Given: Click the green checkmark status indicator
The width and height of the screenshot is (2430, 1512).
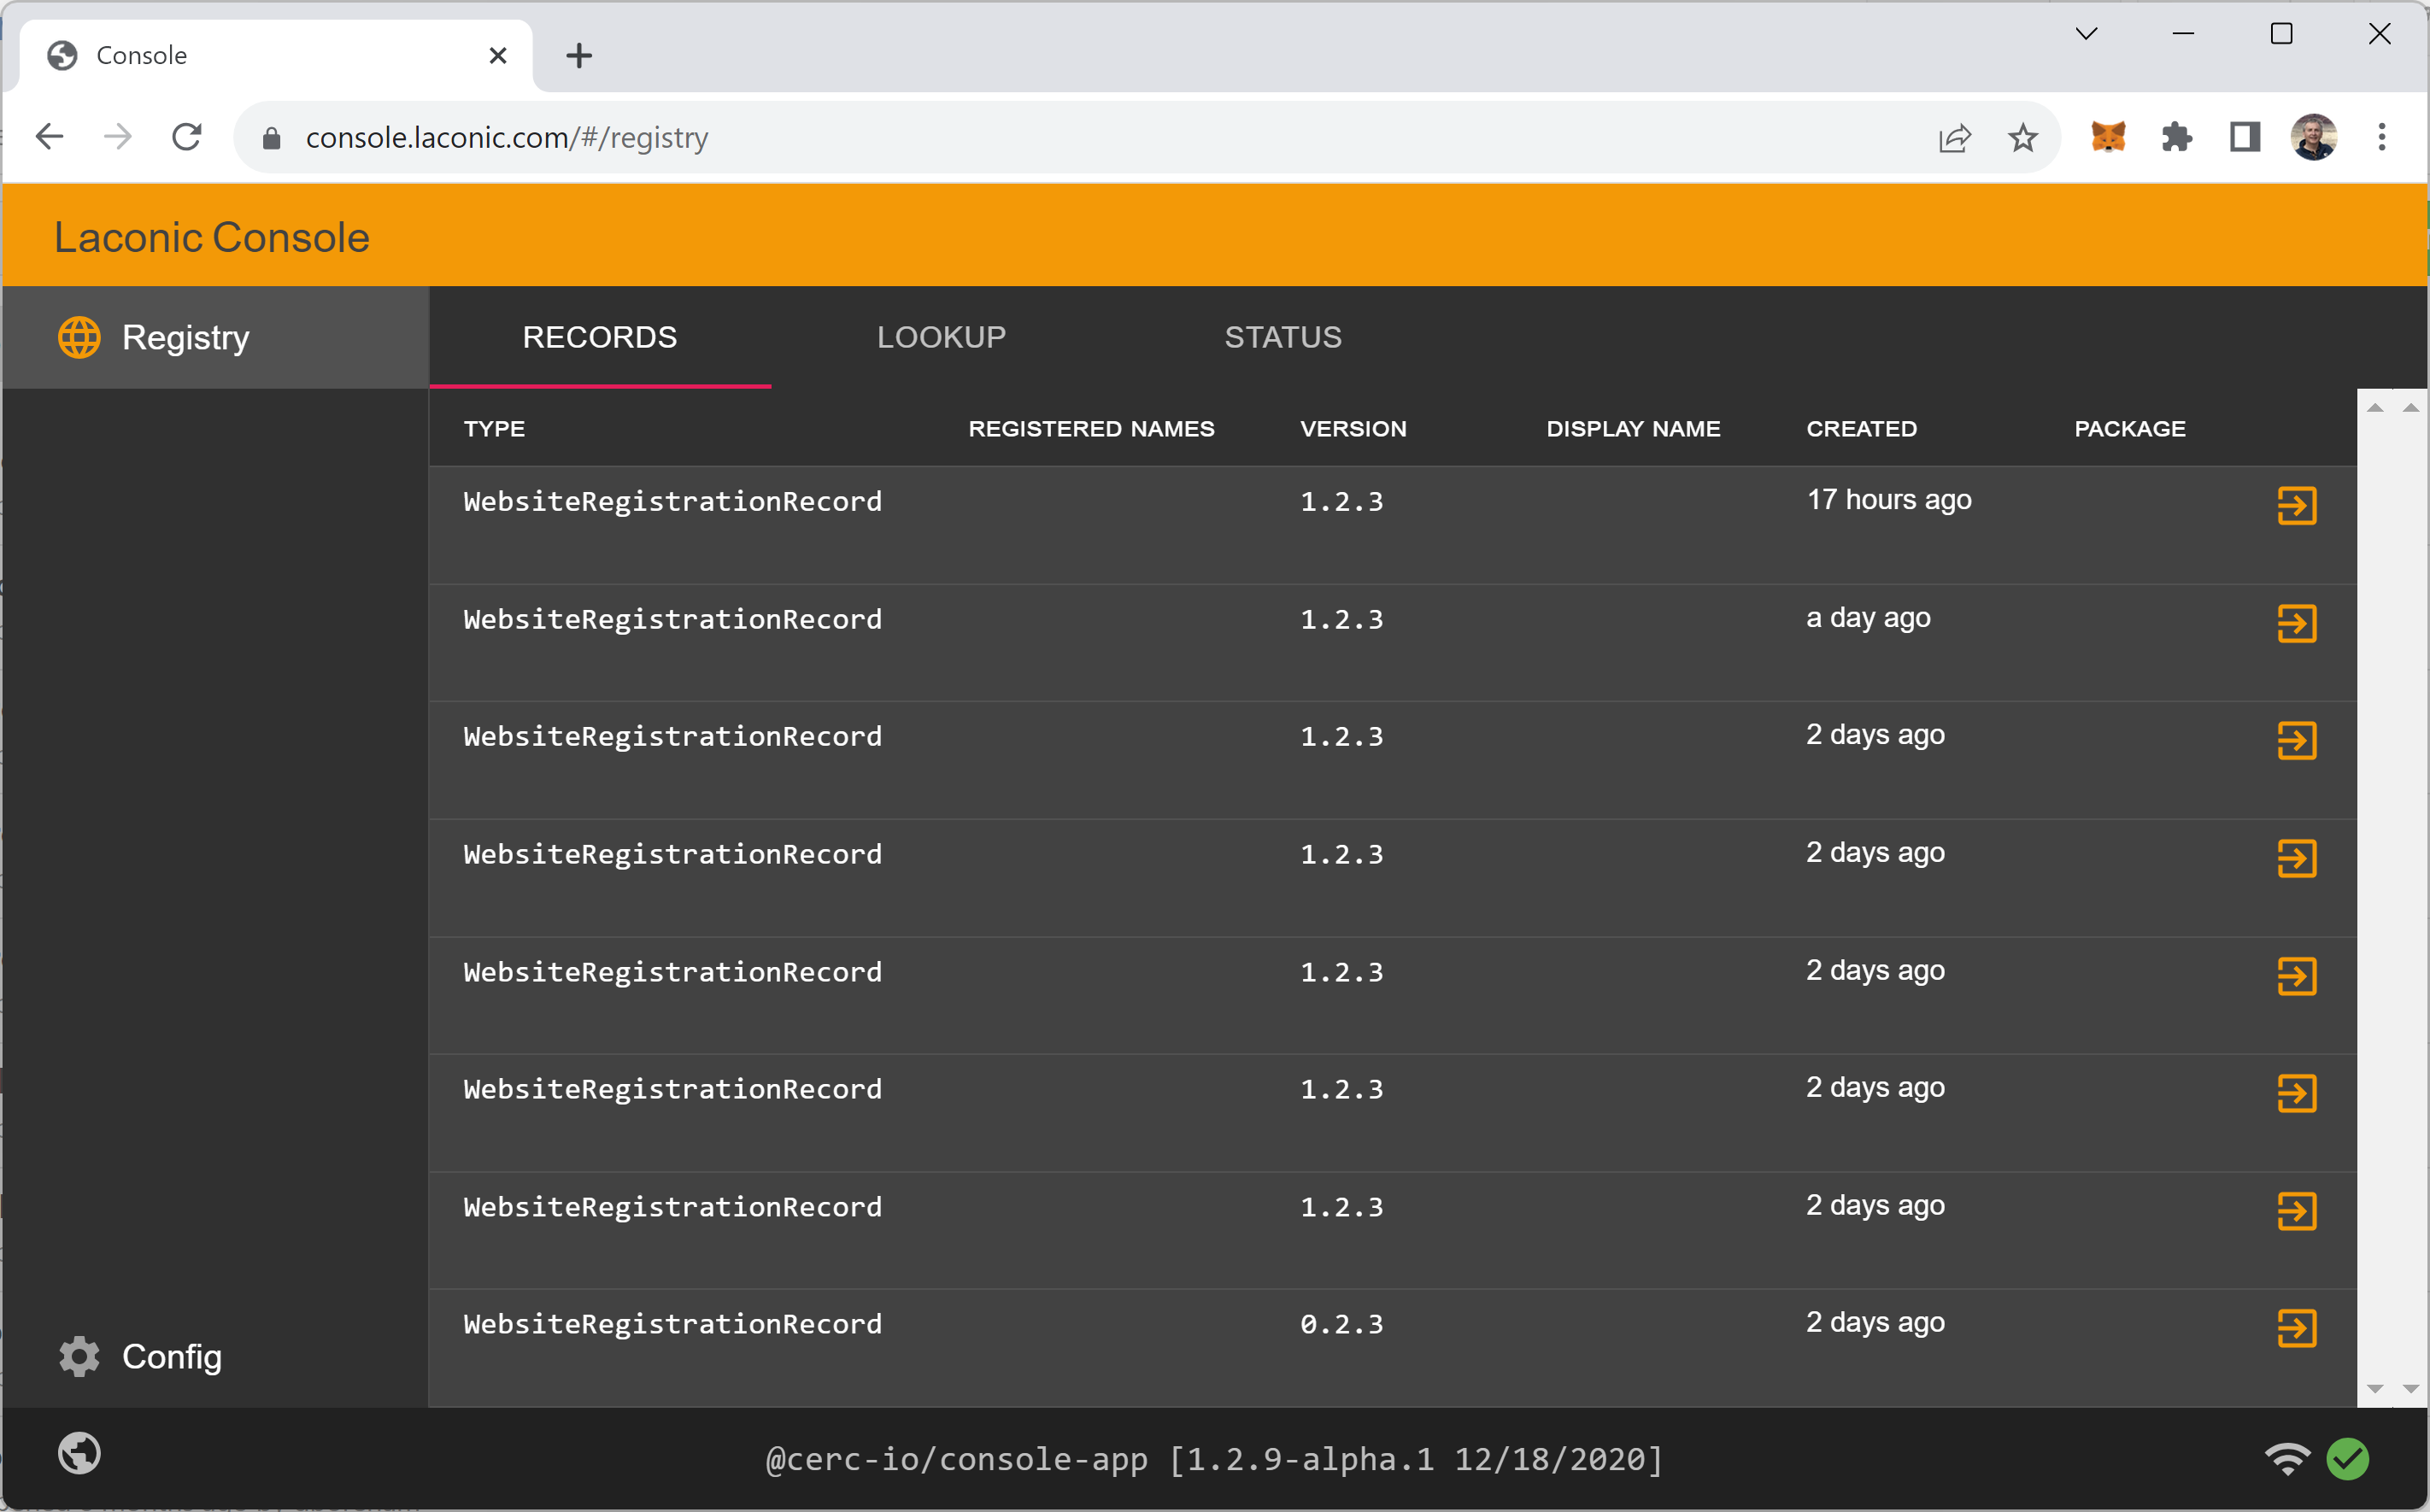Looking at the screenshot, I should click(2347, 1459).
